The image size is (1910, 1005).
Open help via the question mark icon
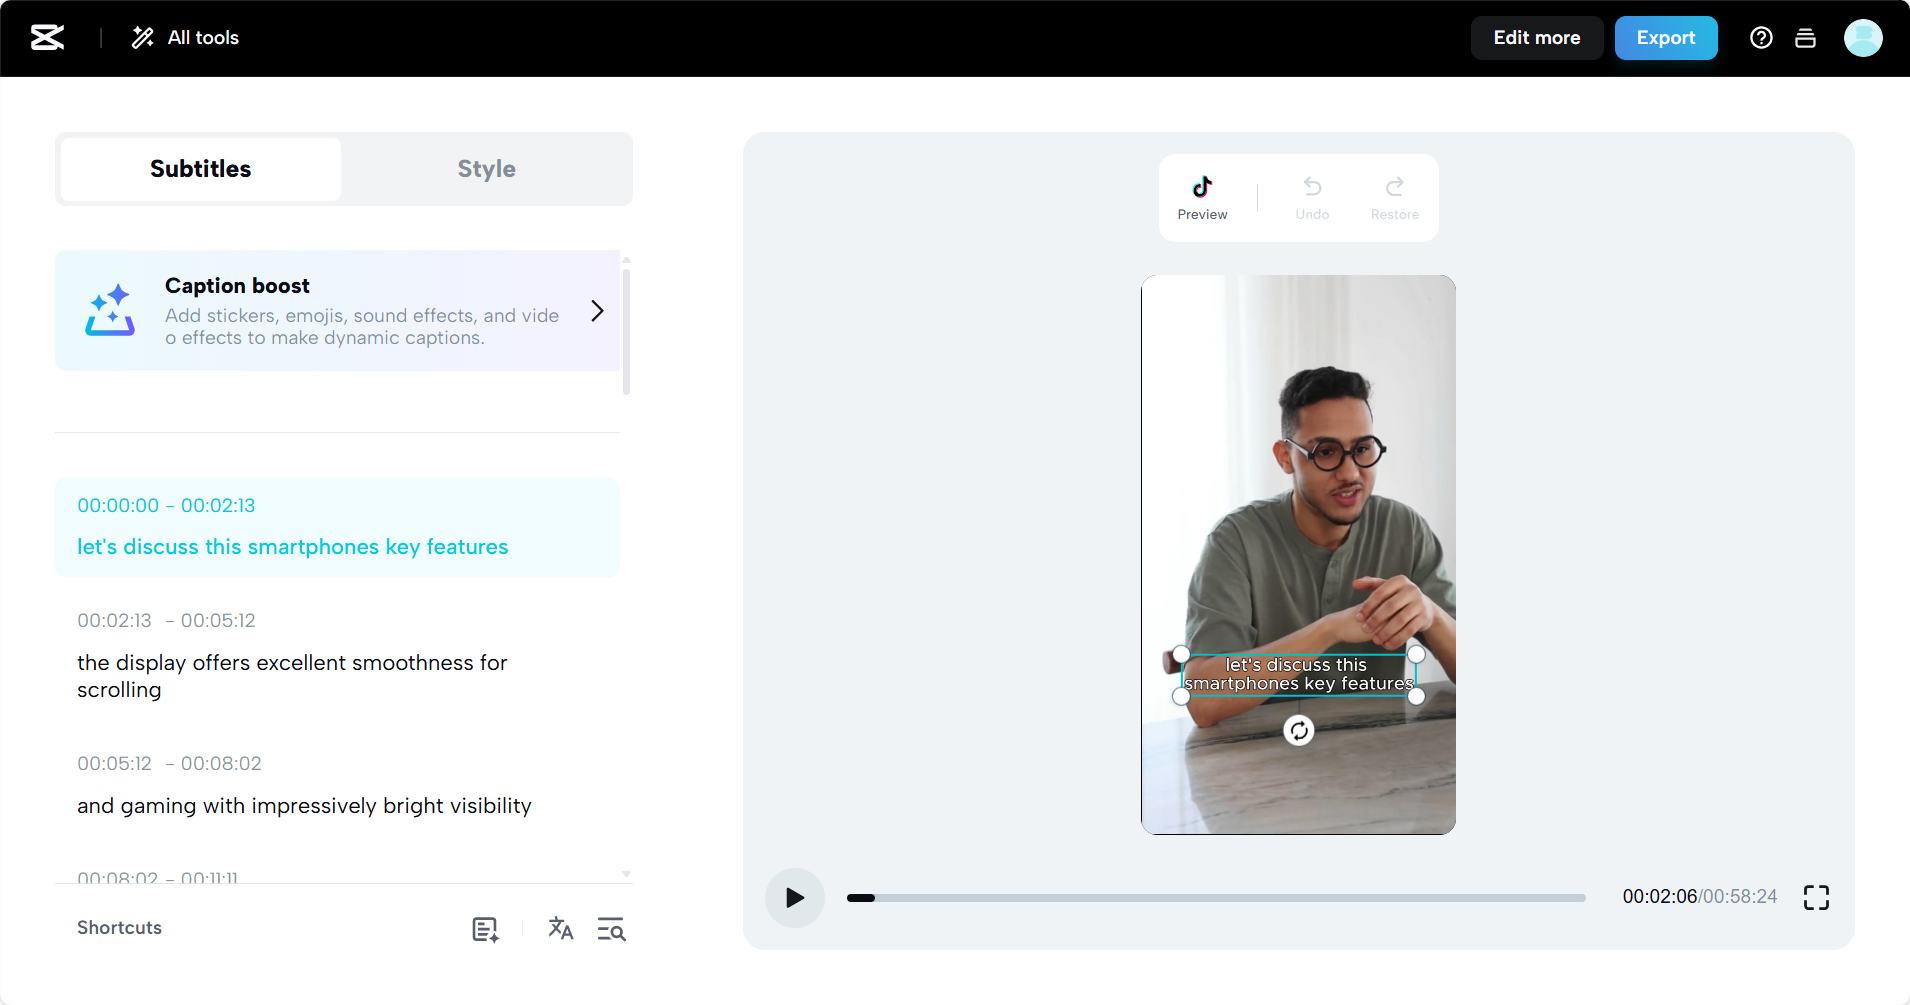1761,37
